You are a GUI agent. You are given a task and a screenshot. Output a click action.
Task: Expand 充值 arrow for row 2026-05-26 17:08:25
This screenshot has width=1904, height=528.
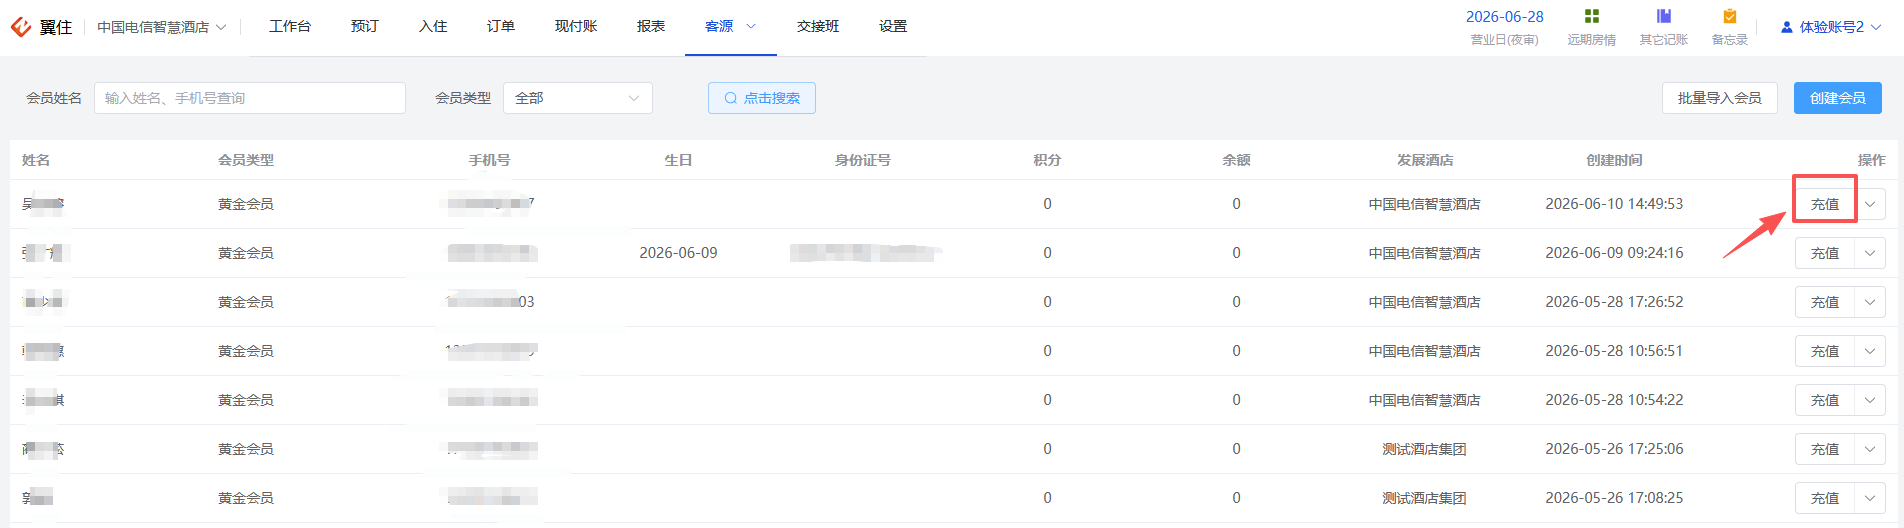[1870, 498]
